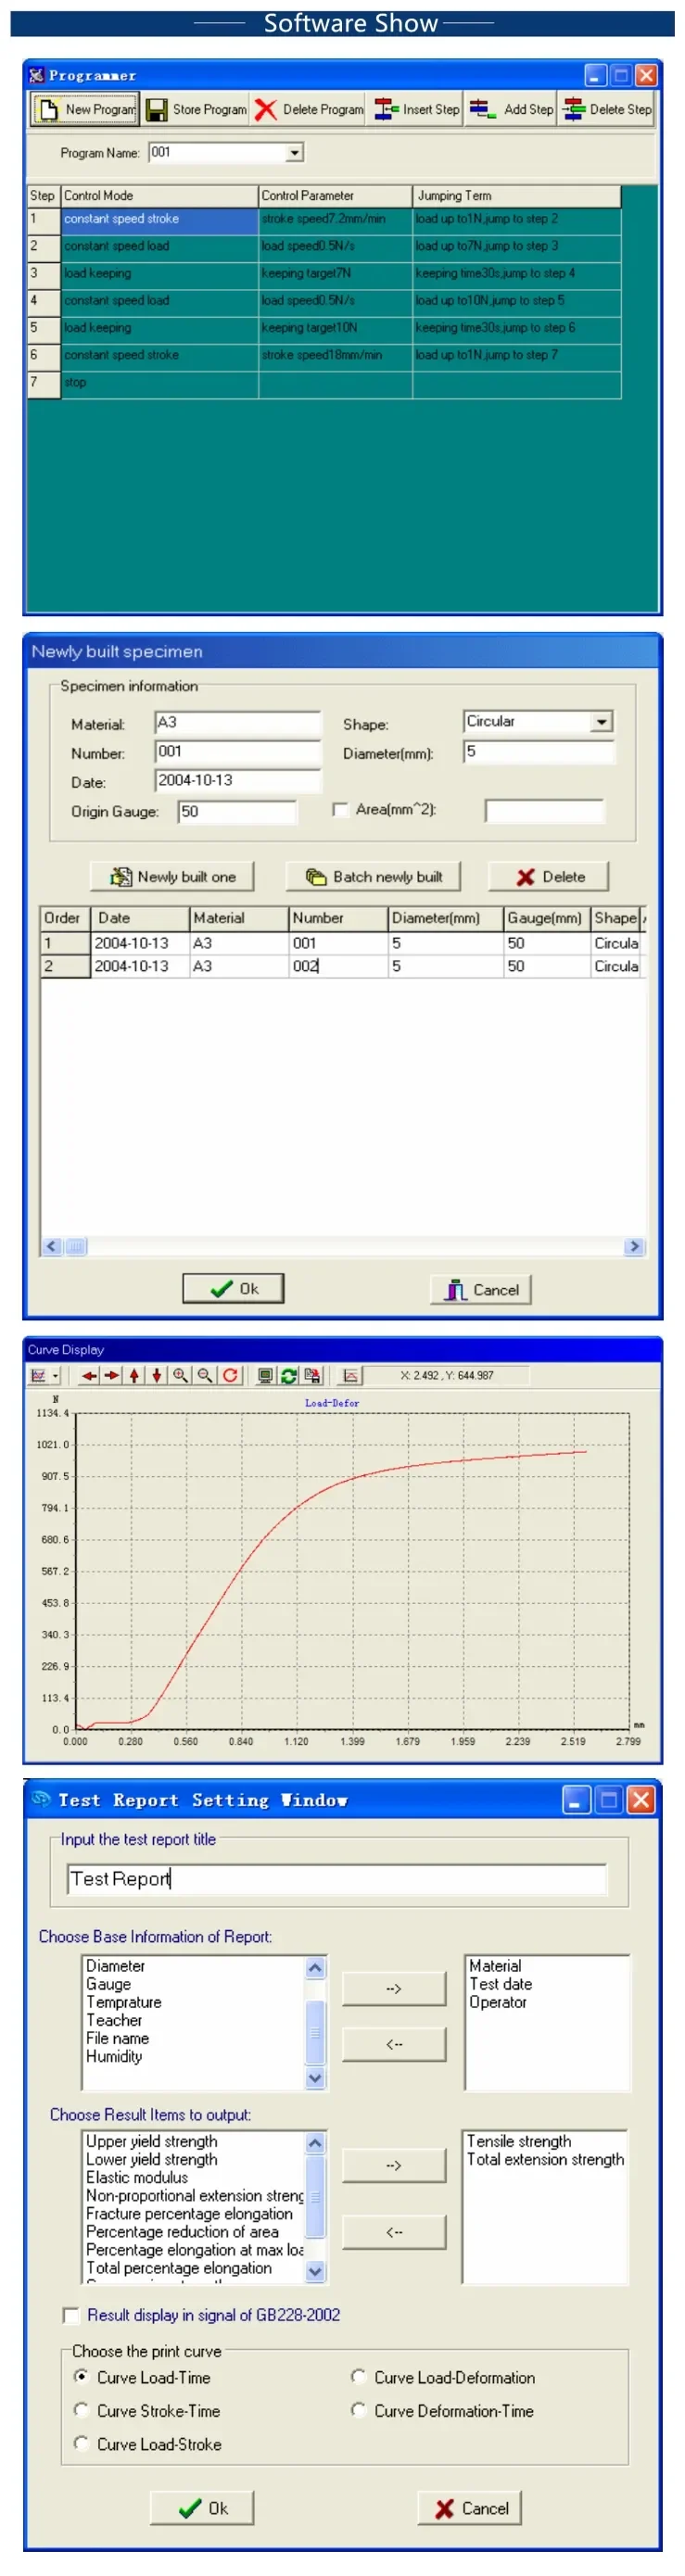Enable the Area(mm^2) checkbox
This screenshot has width=685, height=2576.
click(x=340, y=809)
